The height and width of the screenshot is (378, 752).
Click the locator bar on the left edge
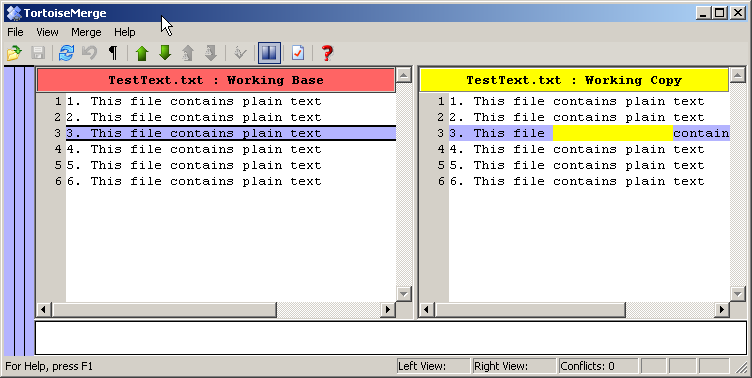[x=19, y=211]
